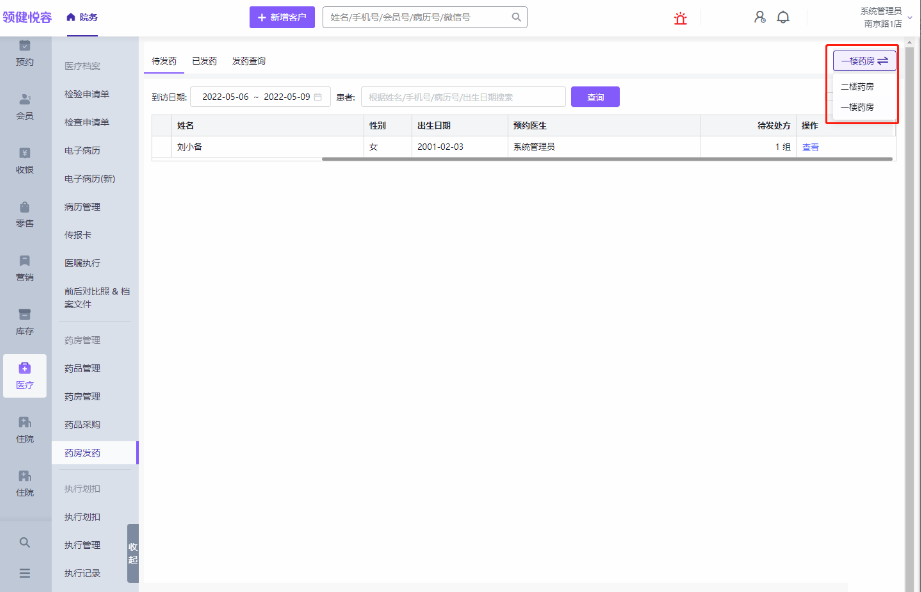921x592 pixels.
Task: Click the 查询 button
Action: coord(595,97)
